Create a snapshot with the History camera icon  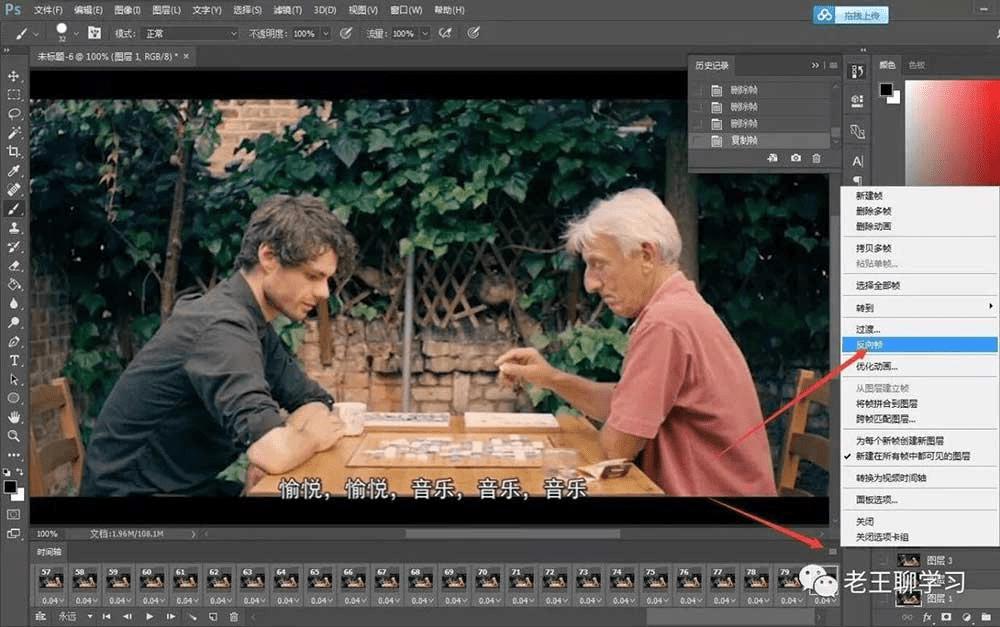(795, 158)
